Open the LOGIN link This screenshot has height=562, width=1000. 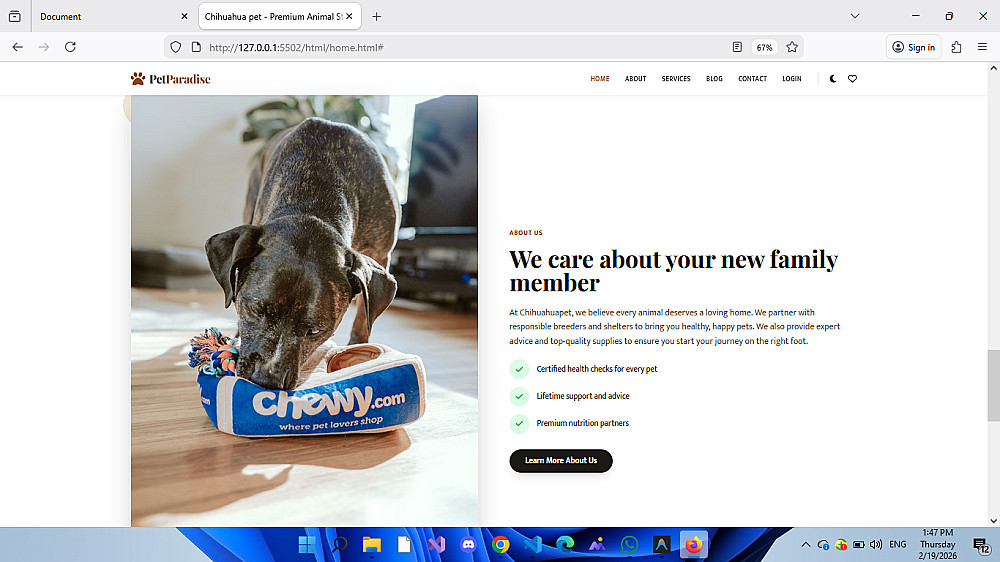click(x=791, y=78)
